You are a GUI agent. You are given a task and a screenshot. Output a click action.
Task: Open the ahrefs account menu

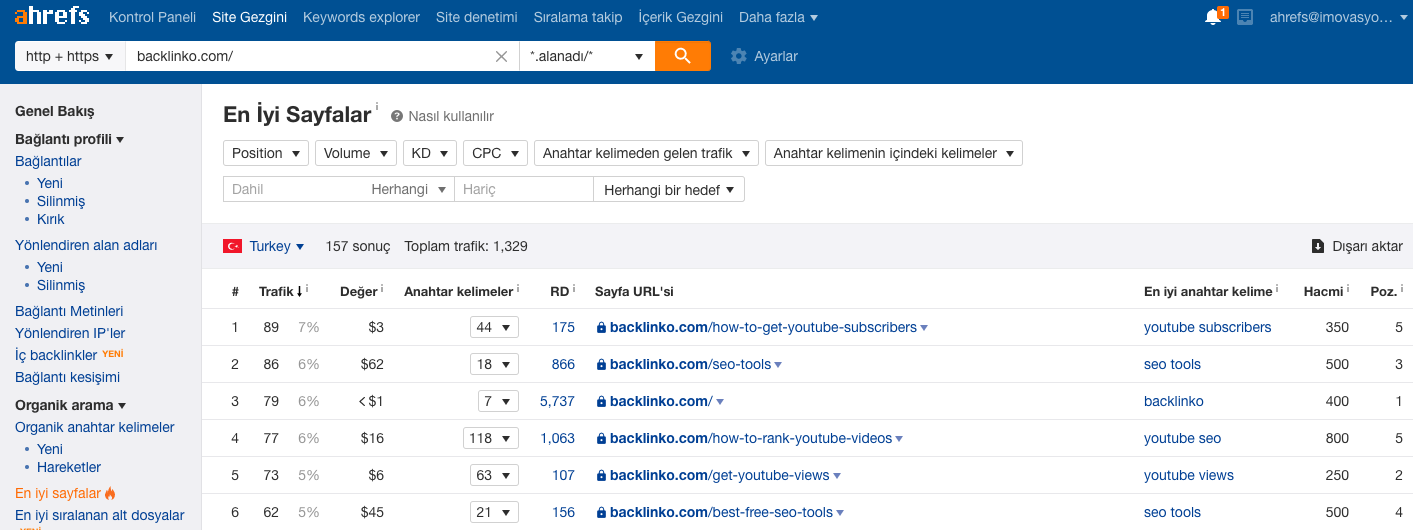point(1338,17)
